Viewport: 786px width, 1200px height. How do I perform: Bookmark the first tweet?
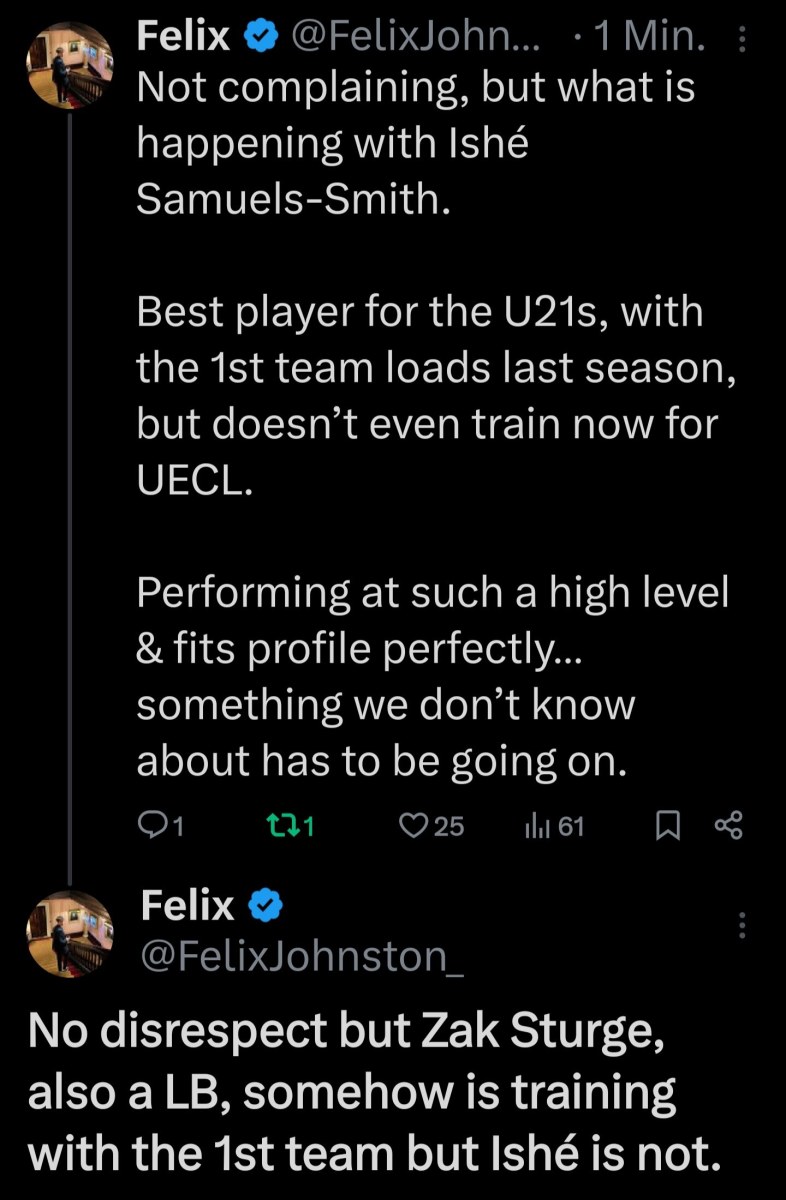pos(667,826)
